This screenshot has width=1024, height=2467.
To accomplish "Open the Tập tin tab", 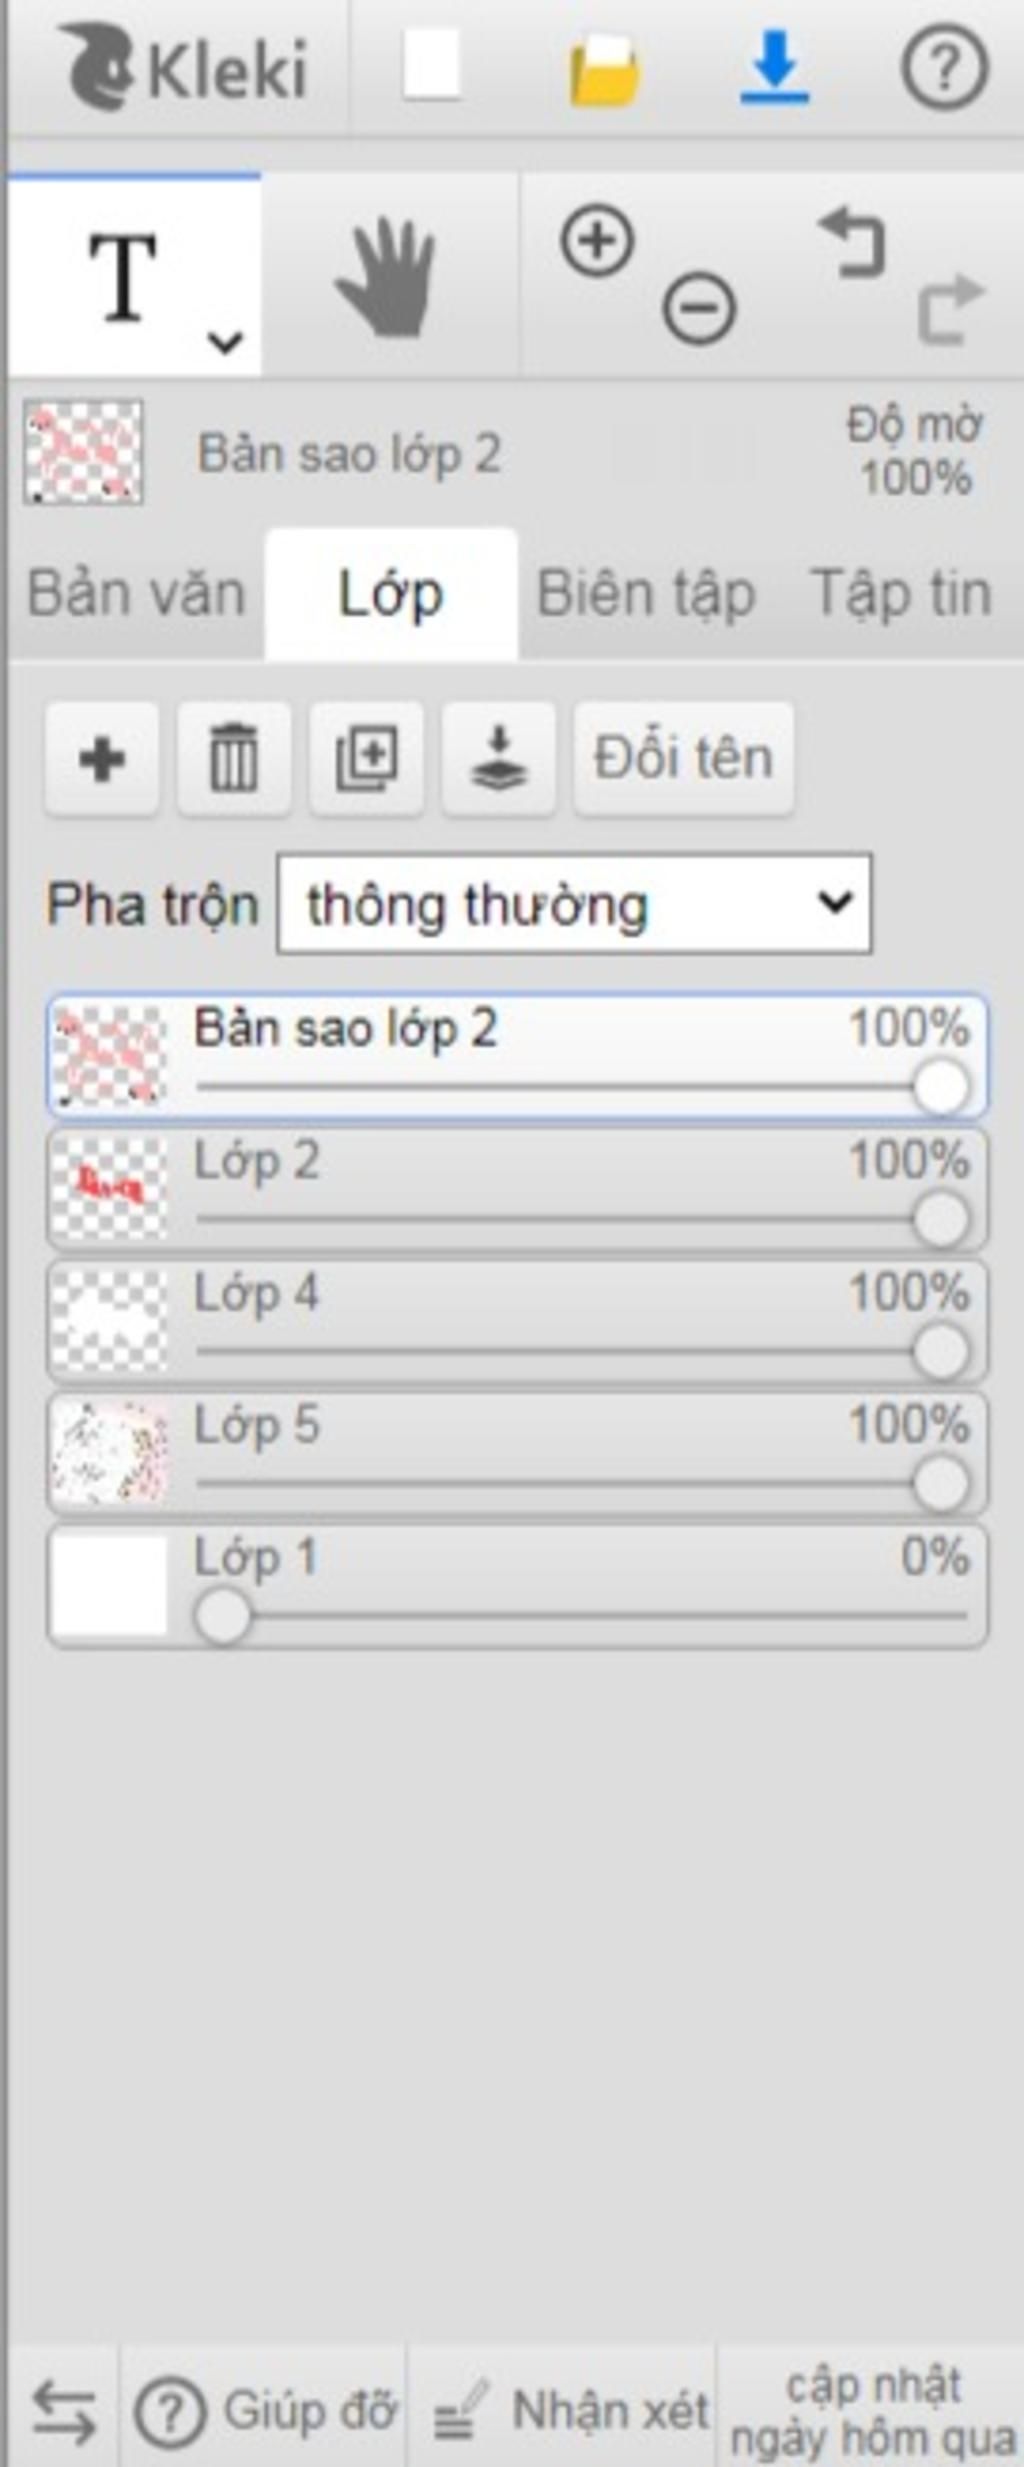I will (x=901, y=594).
